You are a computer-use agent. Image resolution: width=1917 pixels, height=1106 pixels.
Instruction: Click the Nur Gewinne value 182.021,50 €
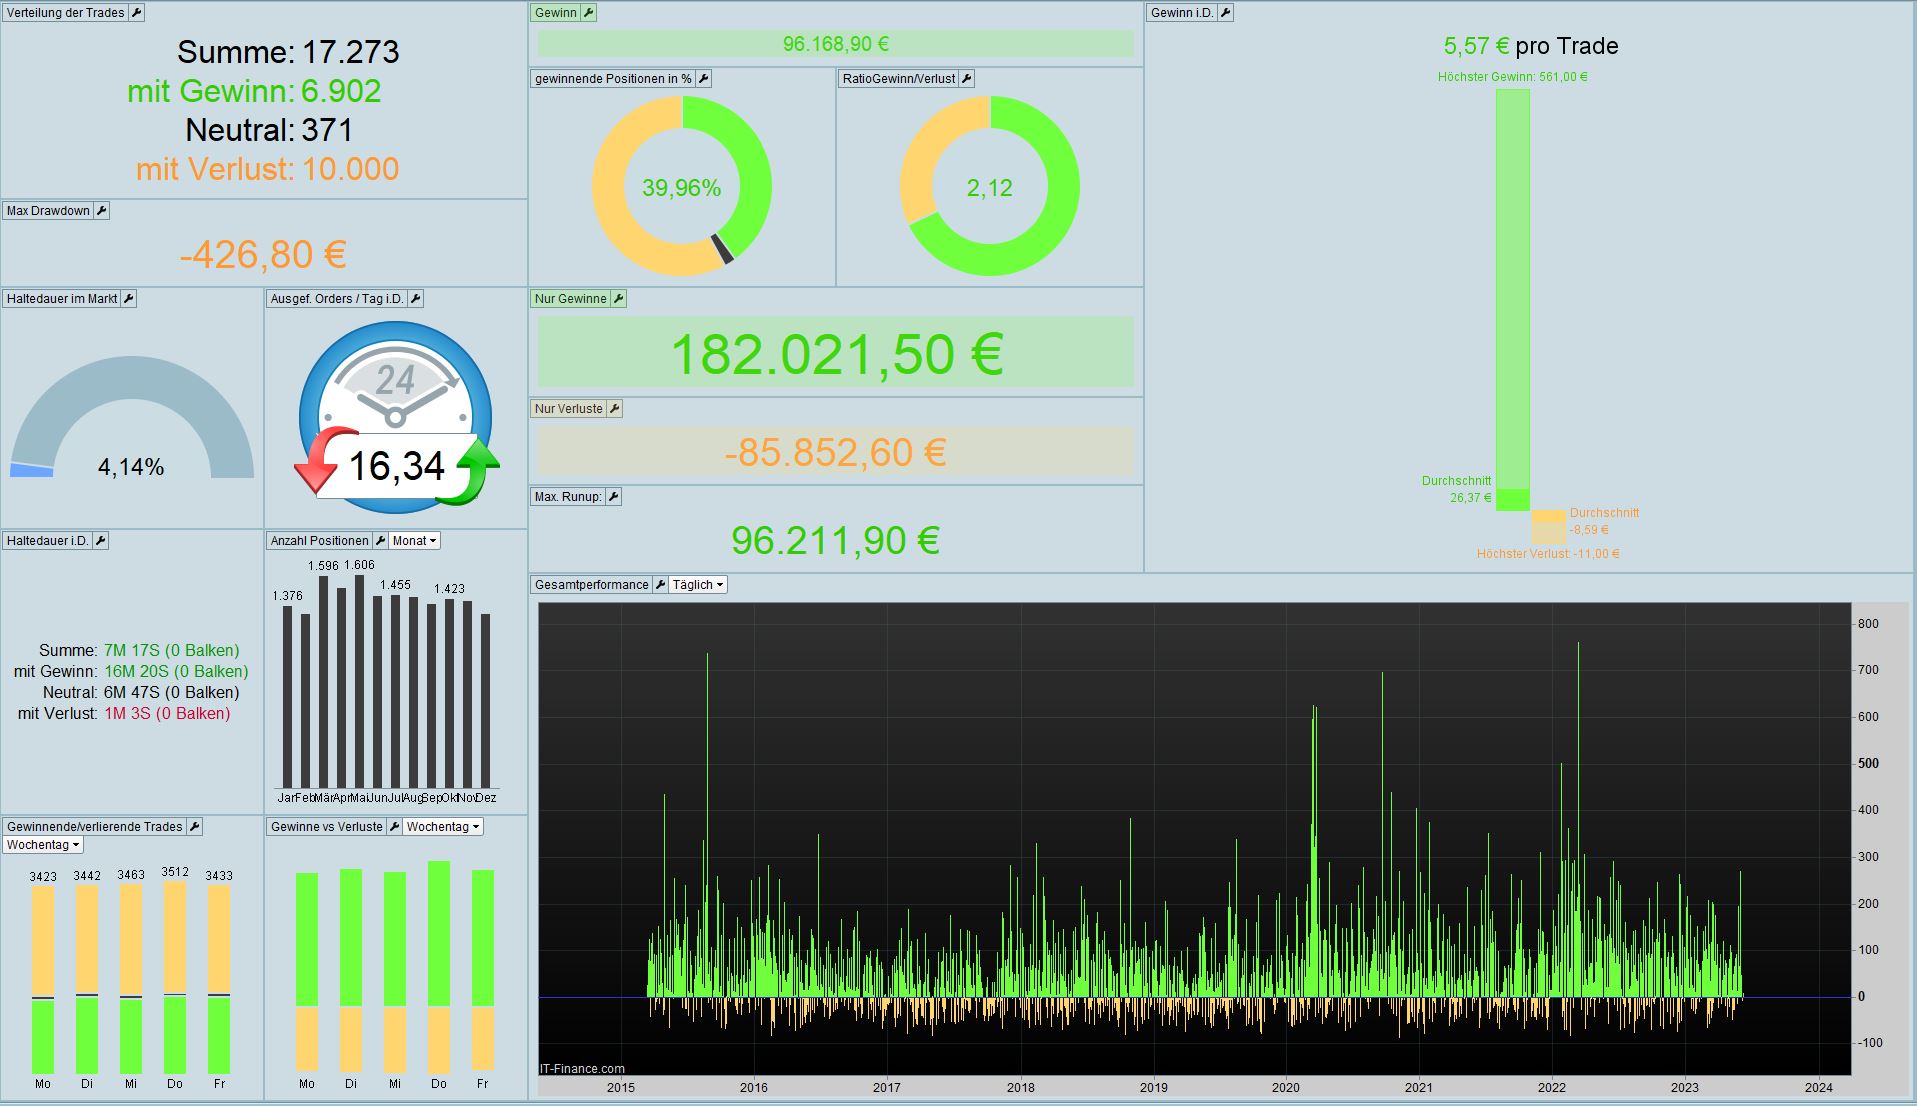point(836,354)
